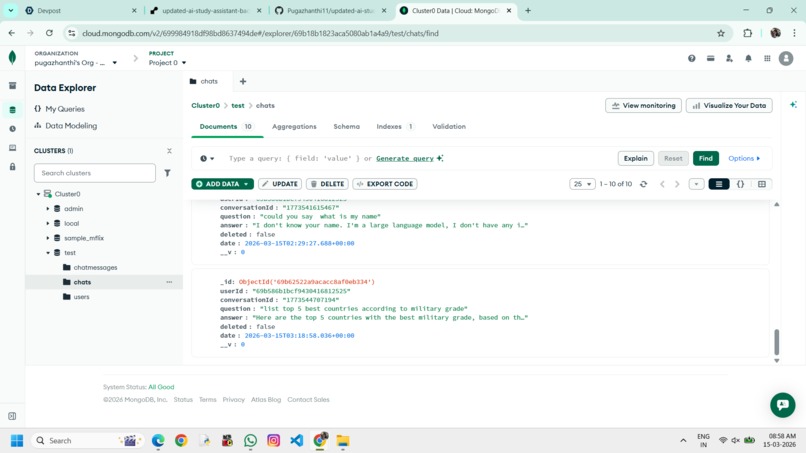806x453 pixels.
Task: Collapse the Cluster0 tree node
Action: coord(38,194)
